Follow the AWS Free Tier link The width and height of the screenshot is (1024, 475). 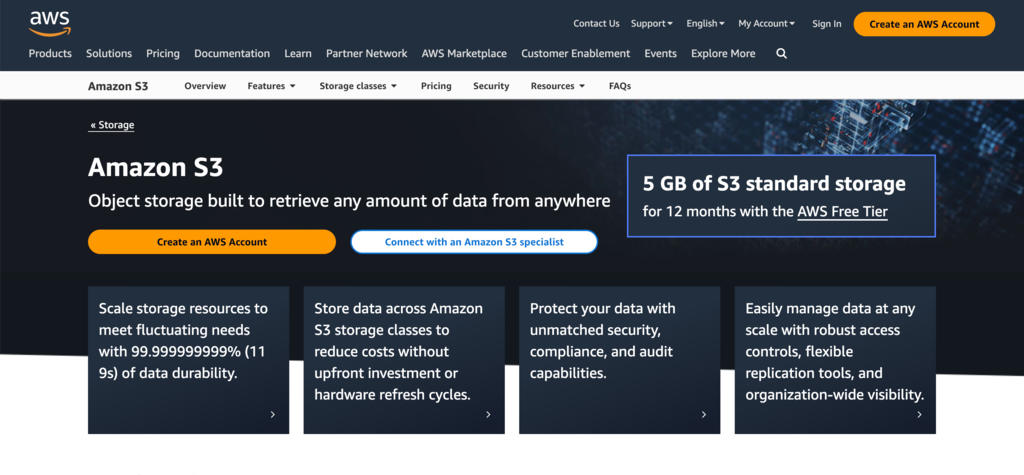(x=842, y=212)
